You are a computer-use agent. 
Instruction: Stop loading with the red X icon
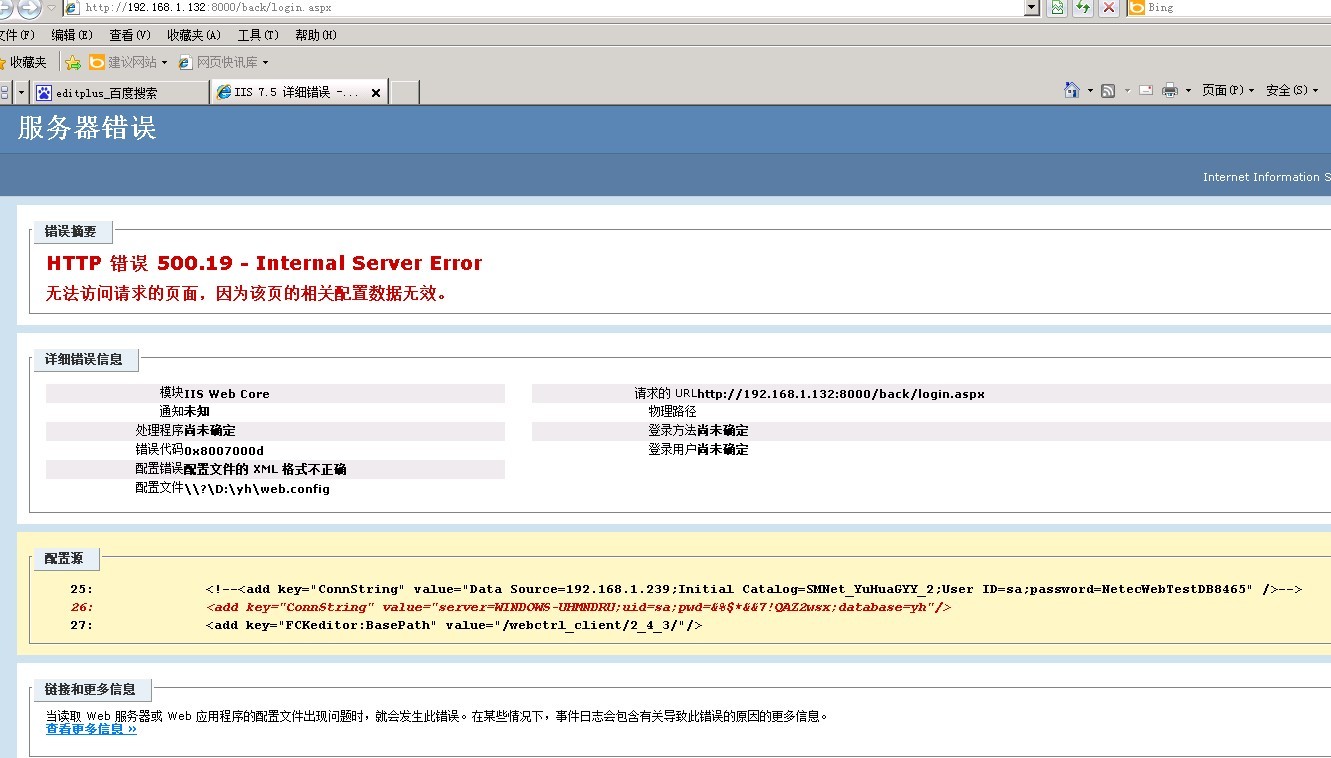[1108, 8]
